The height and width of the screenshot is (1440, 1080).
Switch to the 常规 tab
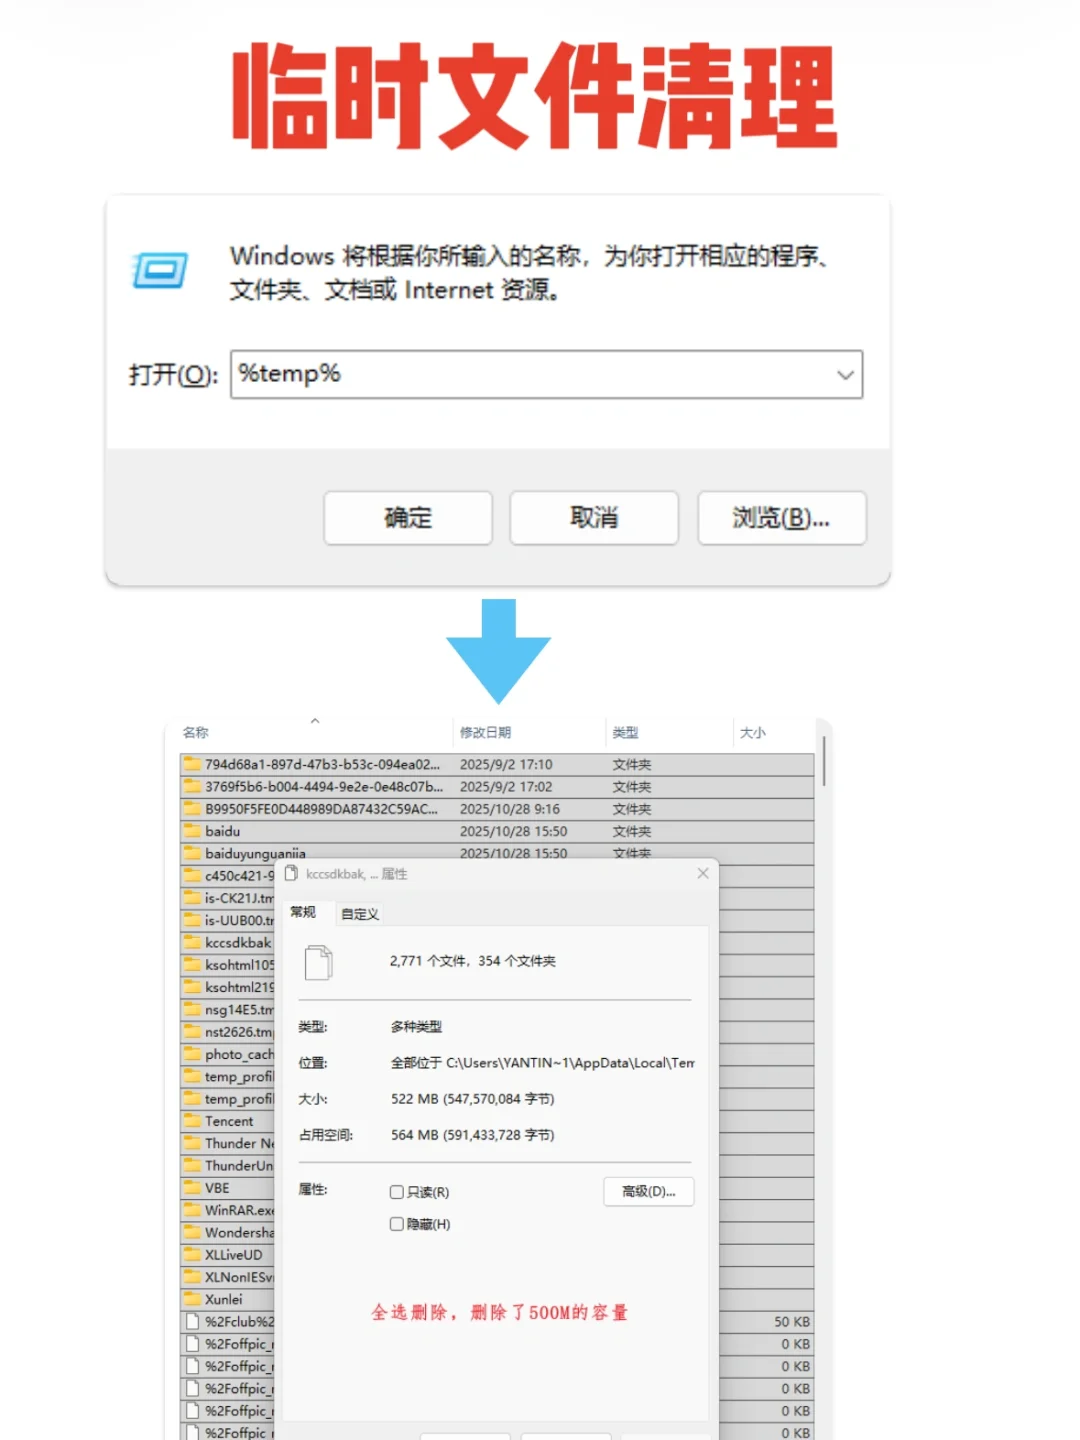305,913
